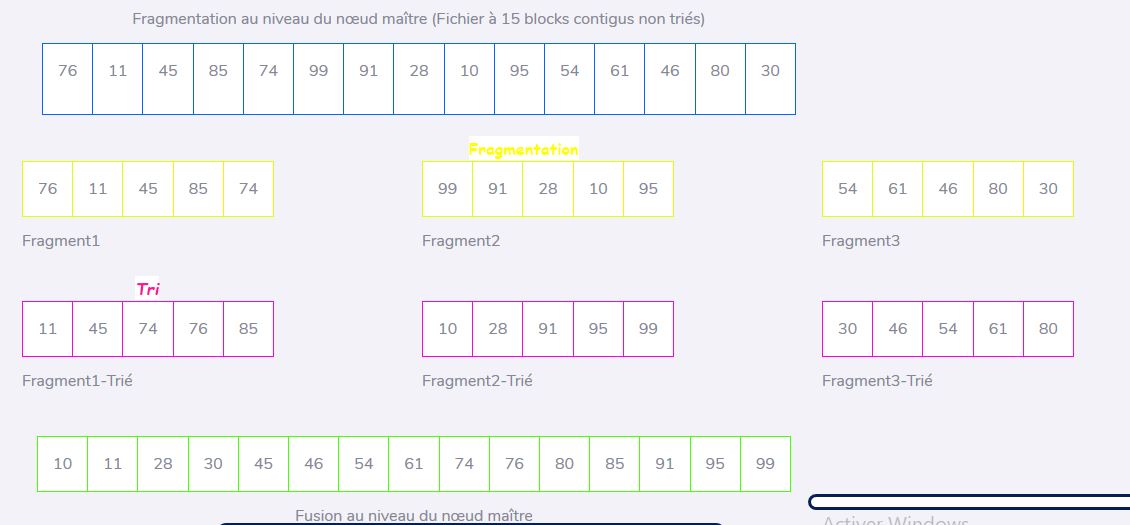Click the yellow Fragmentation label
1130x525 pixels.
pos(523,149)
